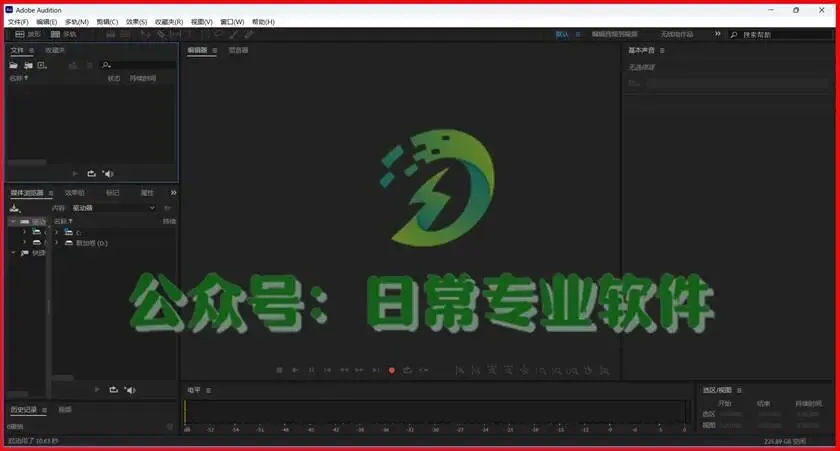Sort files by the 名称 column header

pos(18,78)
